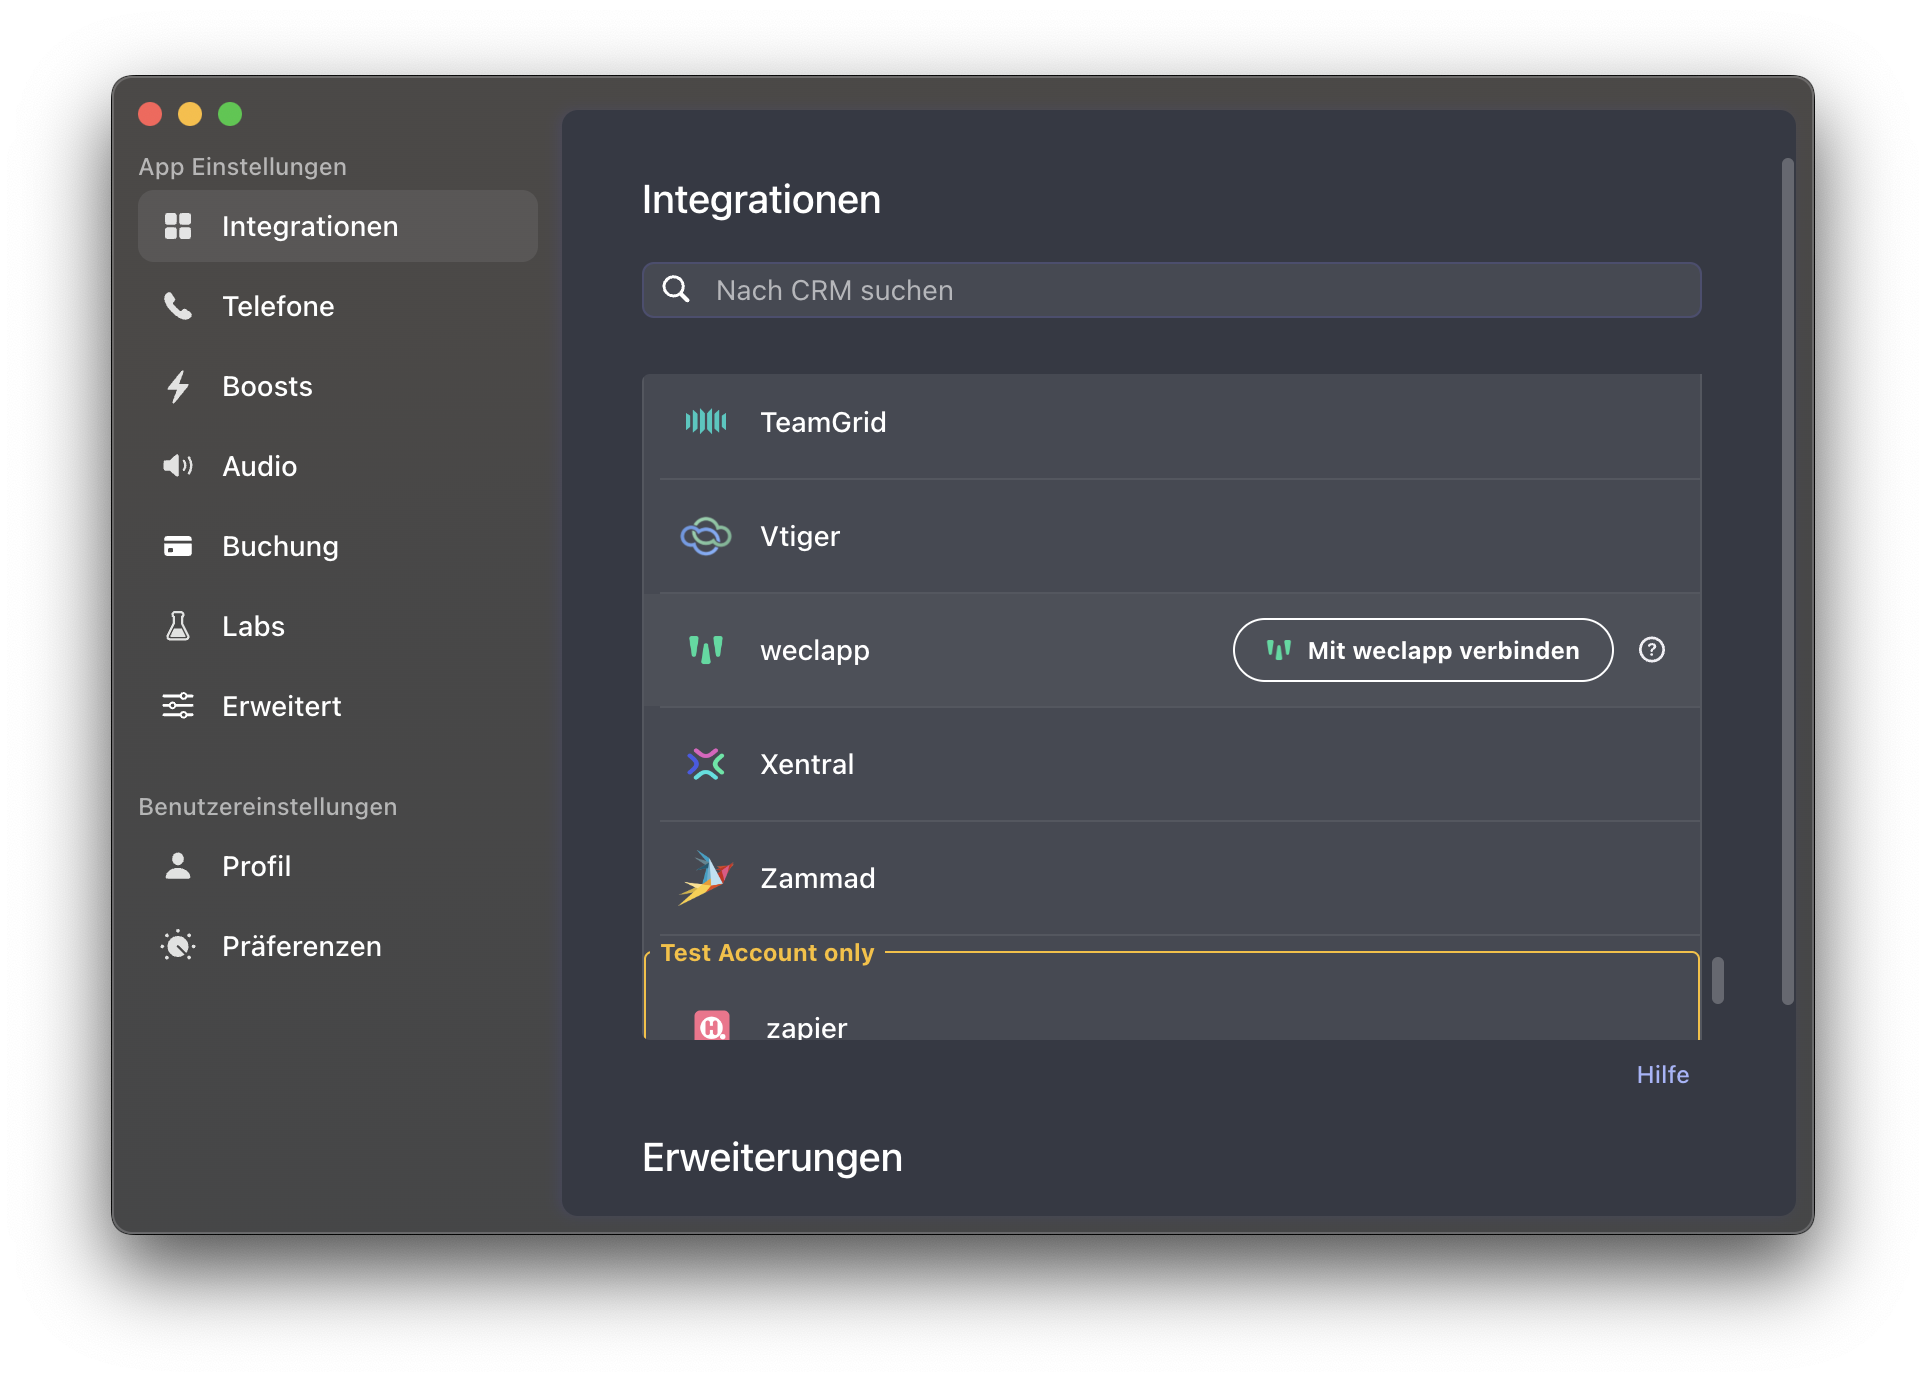Click the green zoom window button
Viewport: 1926px width, 1382px height.
pos(230,114)
